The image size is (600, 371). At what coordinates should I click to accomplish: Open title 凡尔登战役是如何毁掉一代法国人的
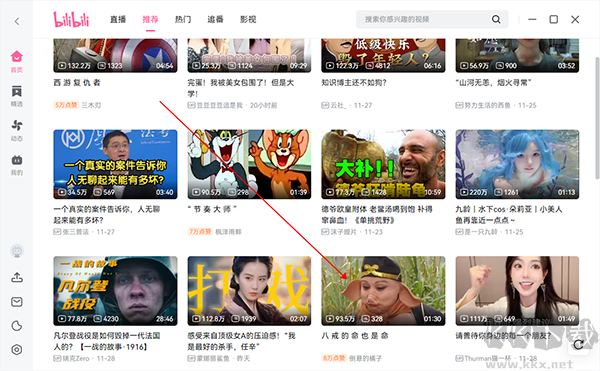(107, 341)
